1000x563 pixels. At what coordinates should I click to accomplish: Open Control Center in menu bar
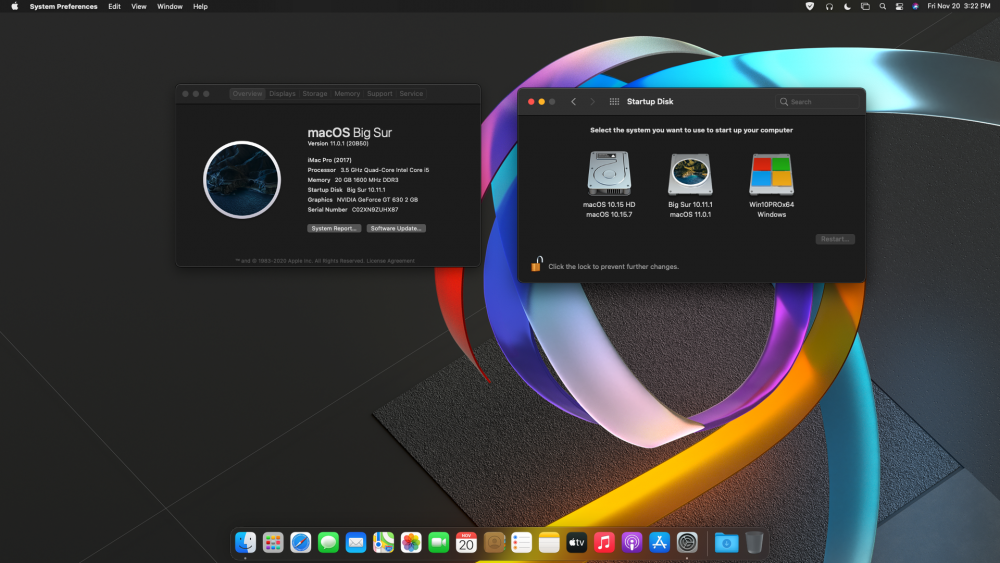pos(899,6)
